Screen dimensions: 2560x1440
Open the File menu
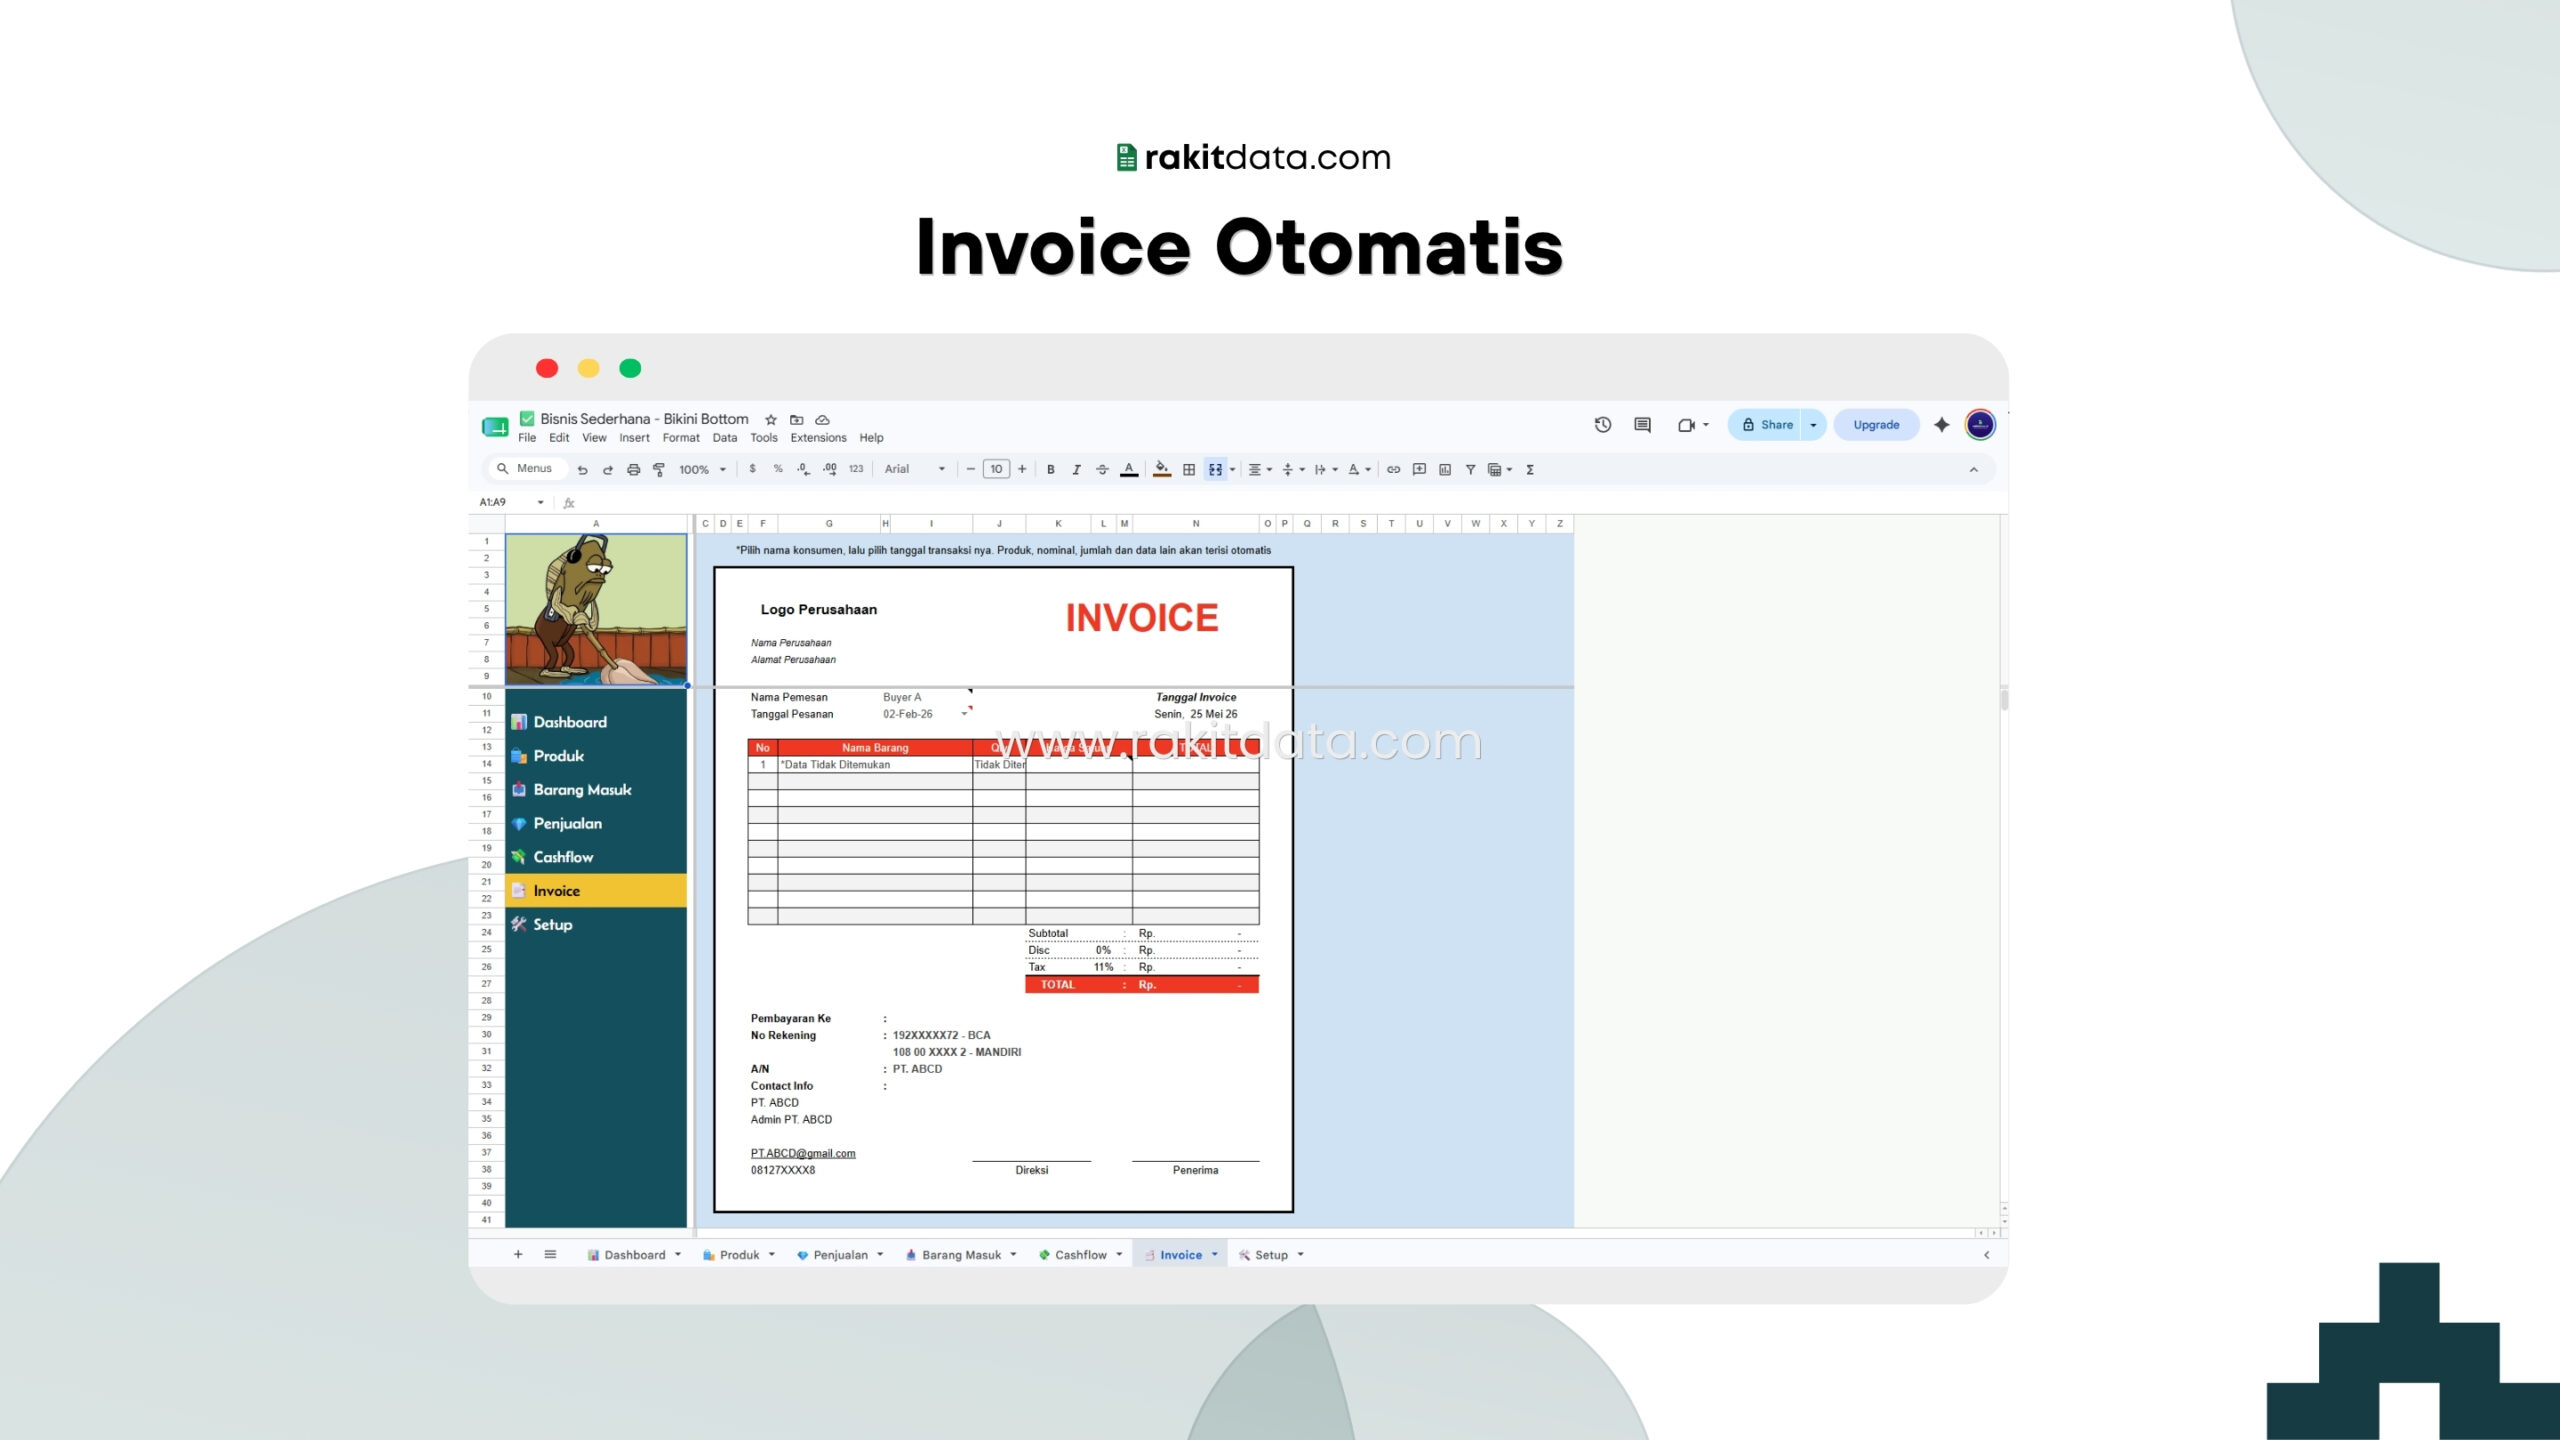click(527, 438)
